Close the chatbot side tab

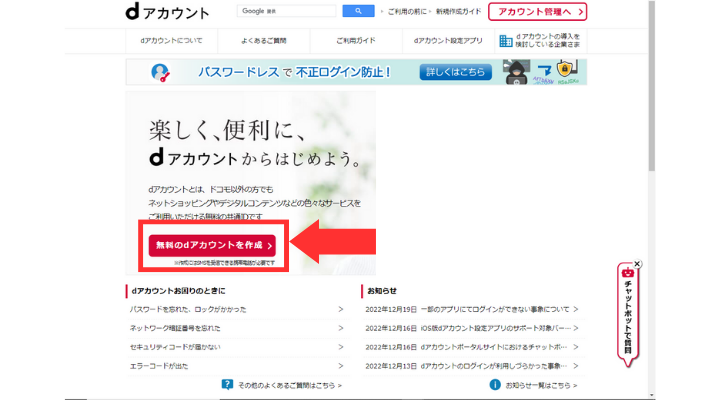tap(637, 264)
